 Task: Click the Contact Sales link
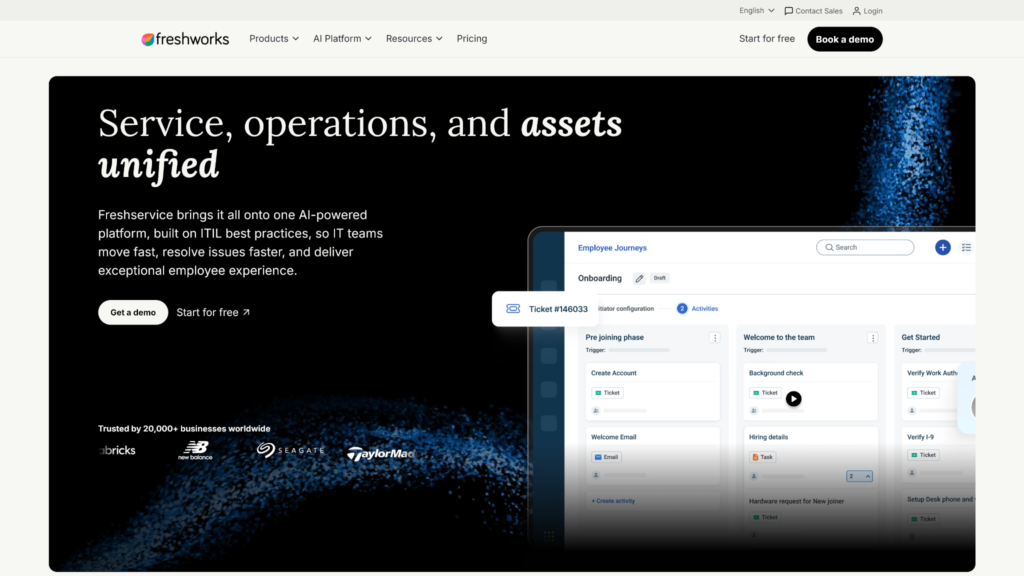(x=813, y=10)
